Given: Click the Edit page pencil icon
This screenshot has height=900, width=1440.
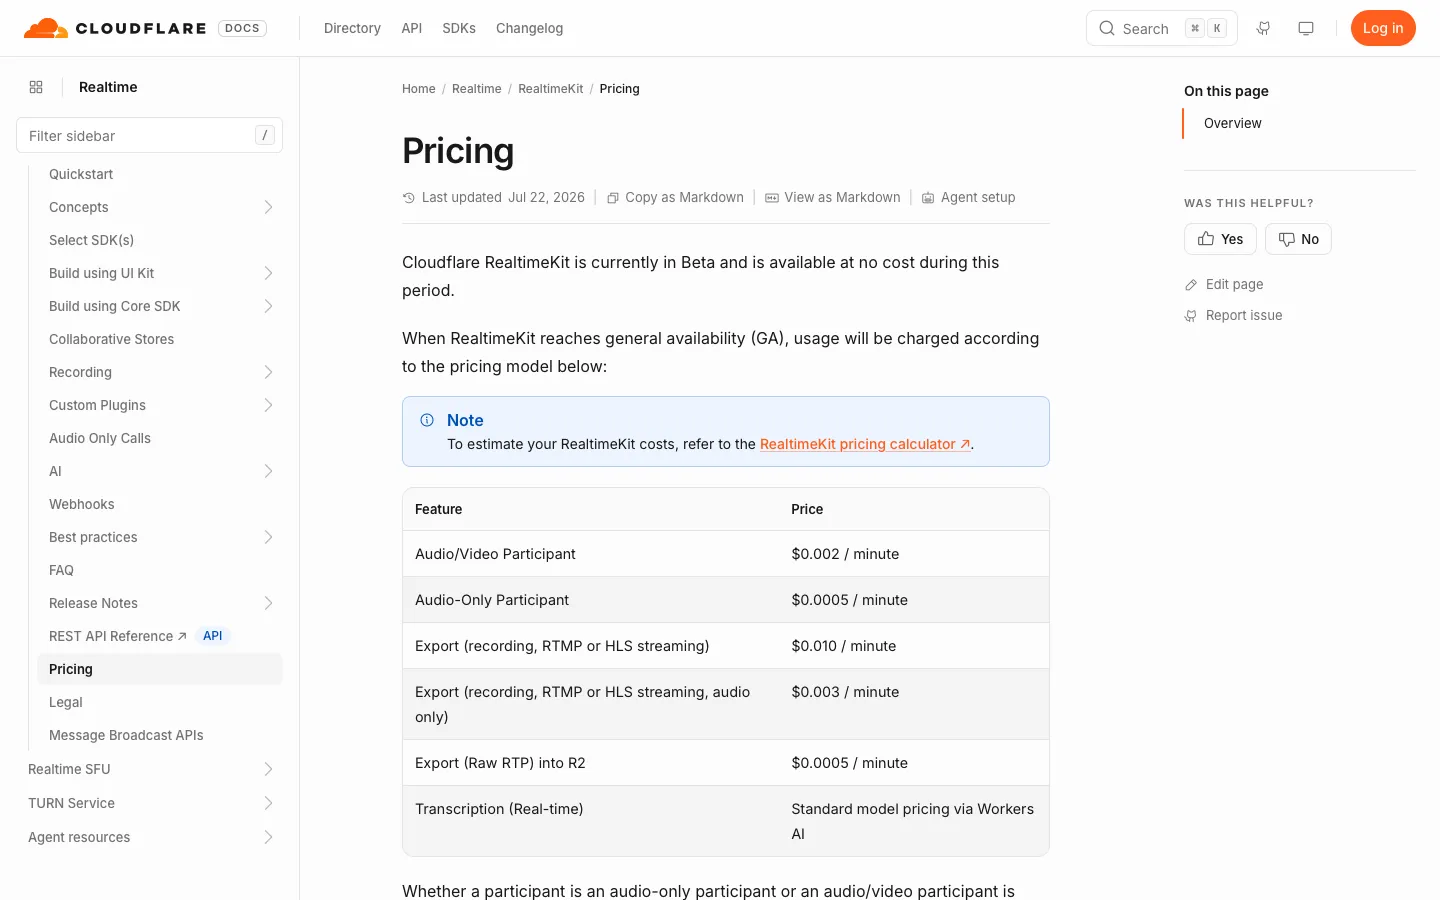Looking at the screenshot, I should pos(1191,285).
